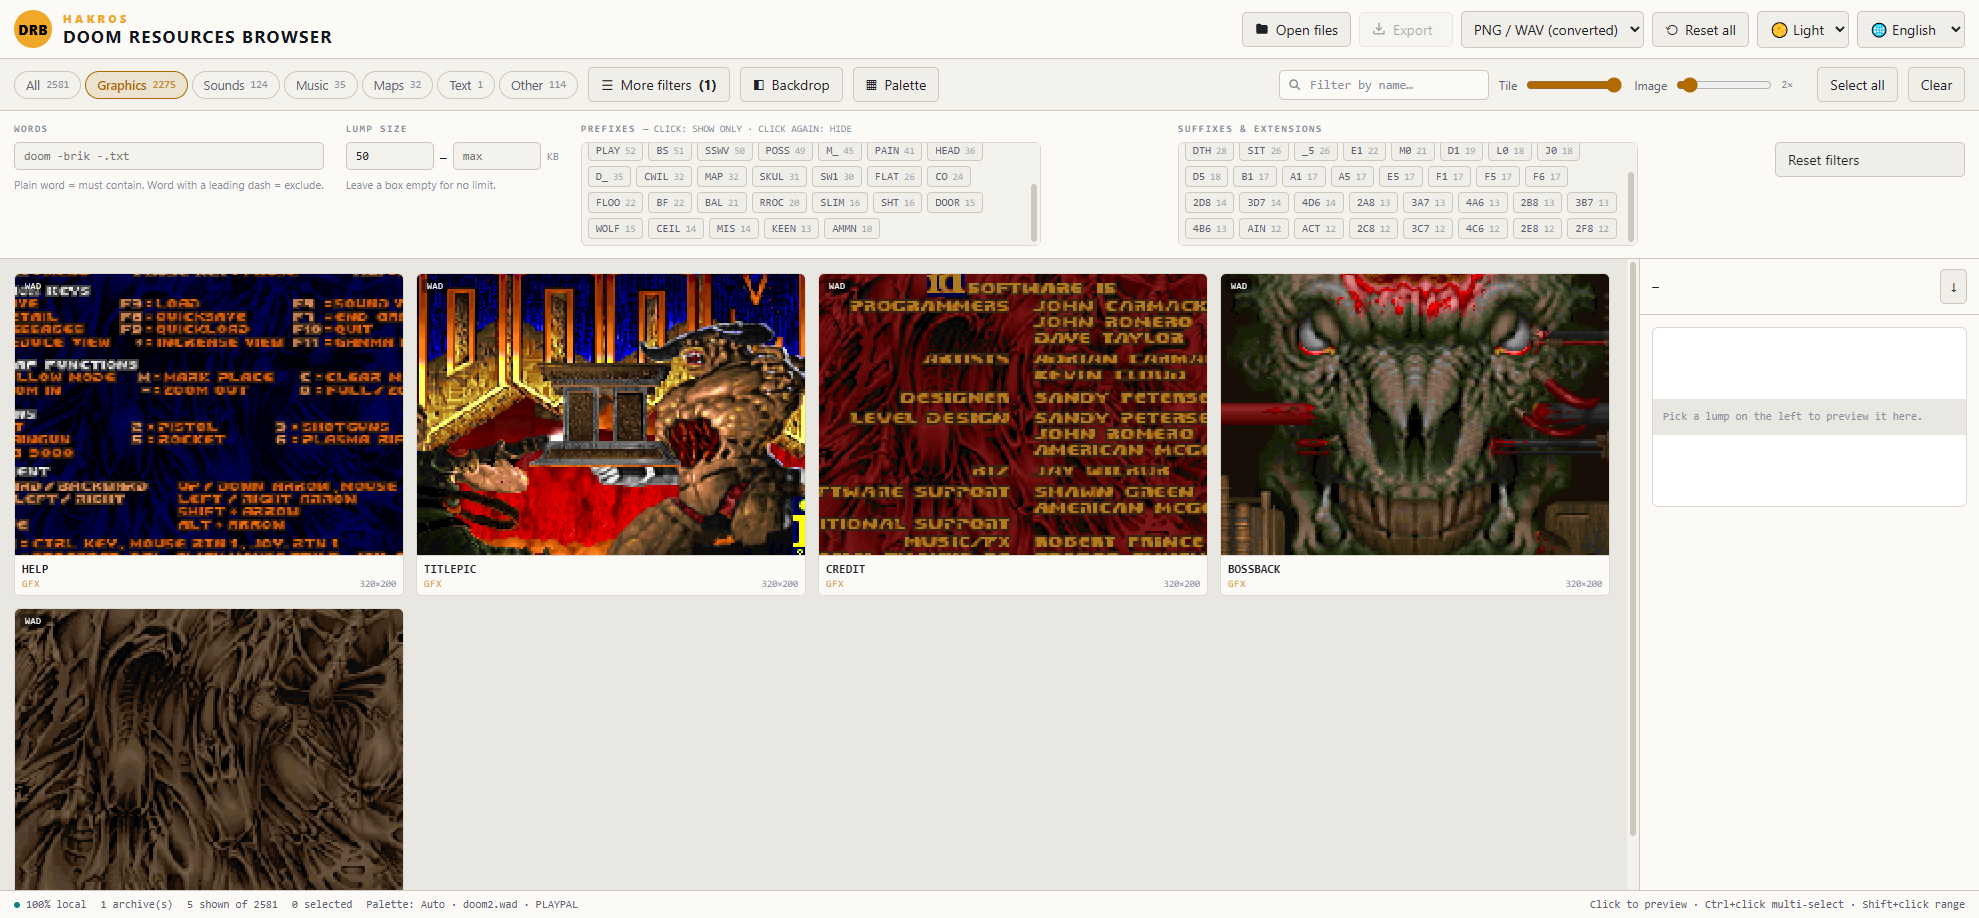
Task: Toggle the SIT suffix filter
Action: click(x=1264, y=151)
